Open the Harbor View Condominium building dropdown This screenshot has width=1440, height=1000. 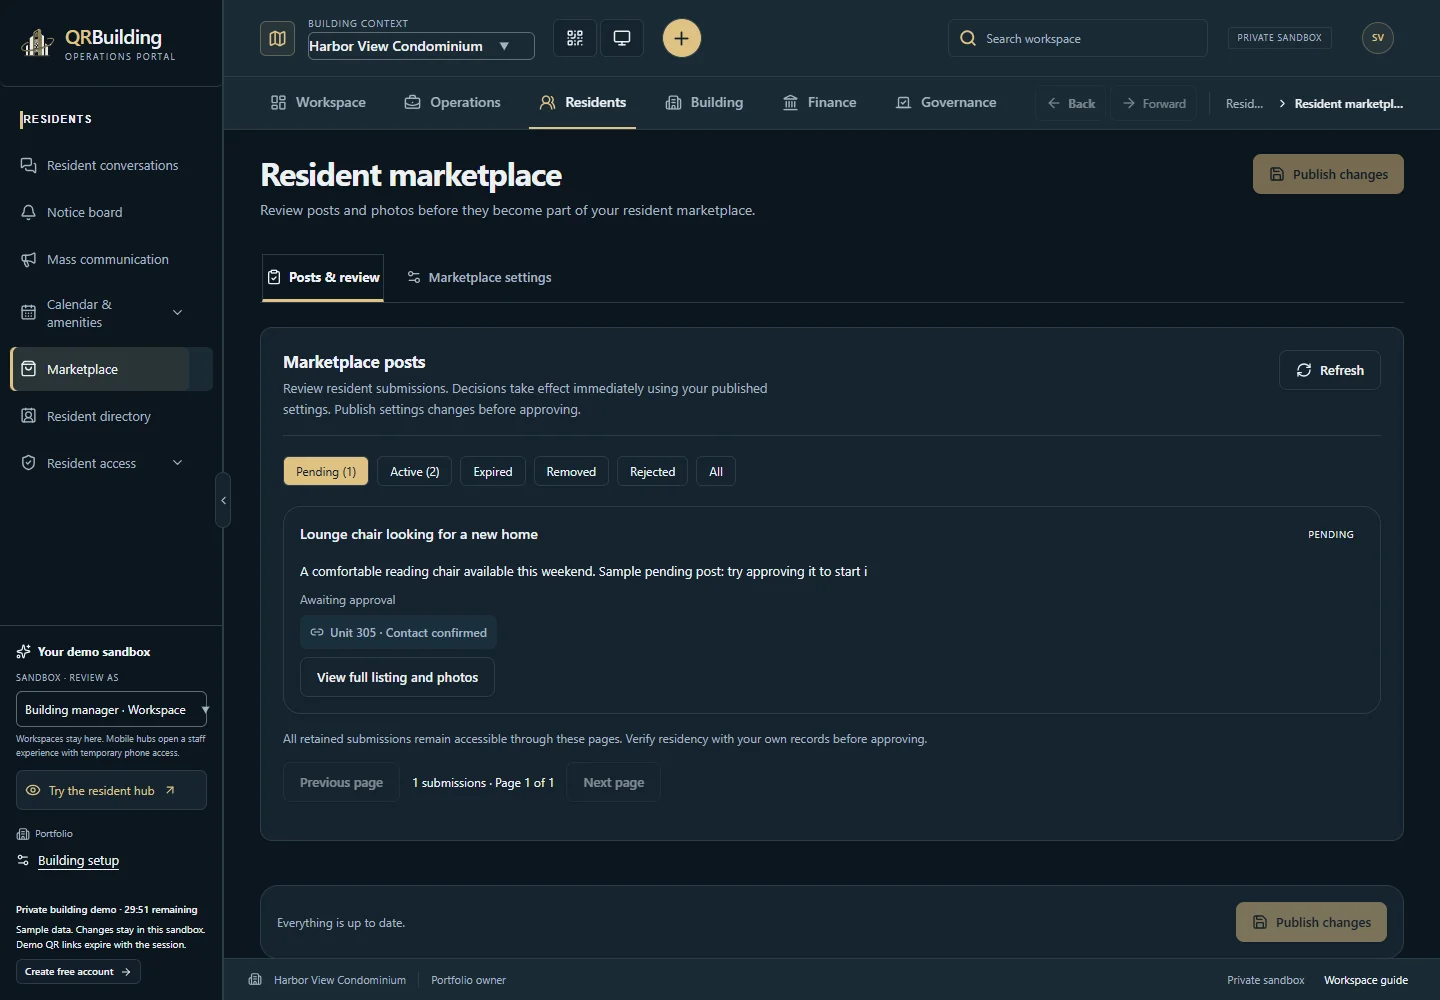[421, 46]
